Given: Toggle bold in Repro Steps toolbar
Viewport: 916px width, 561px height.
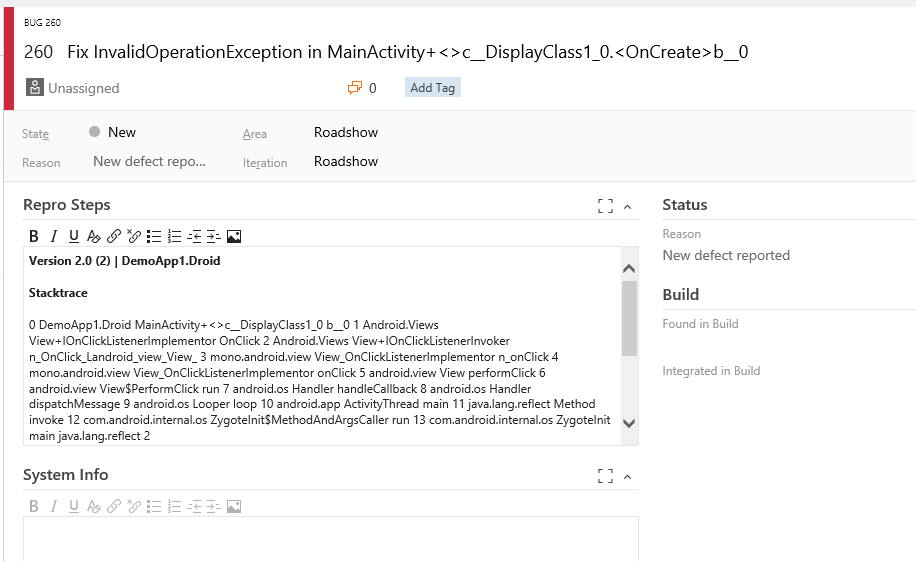Looking at the screenshot, I should 34,237.
